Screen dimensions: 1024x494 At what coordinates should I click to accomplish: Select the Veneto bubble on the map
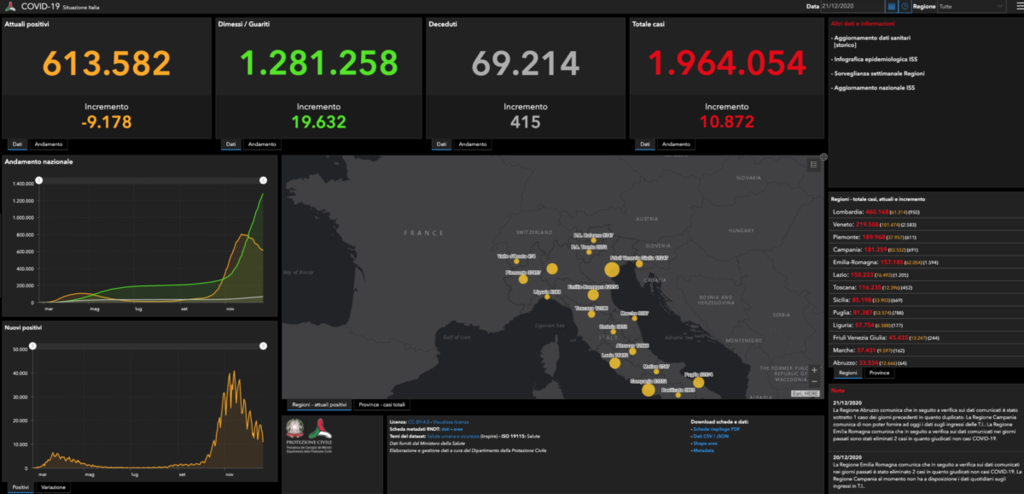pyautogui.click(x=612, y=270)
